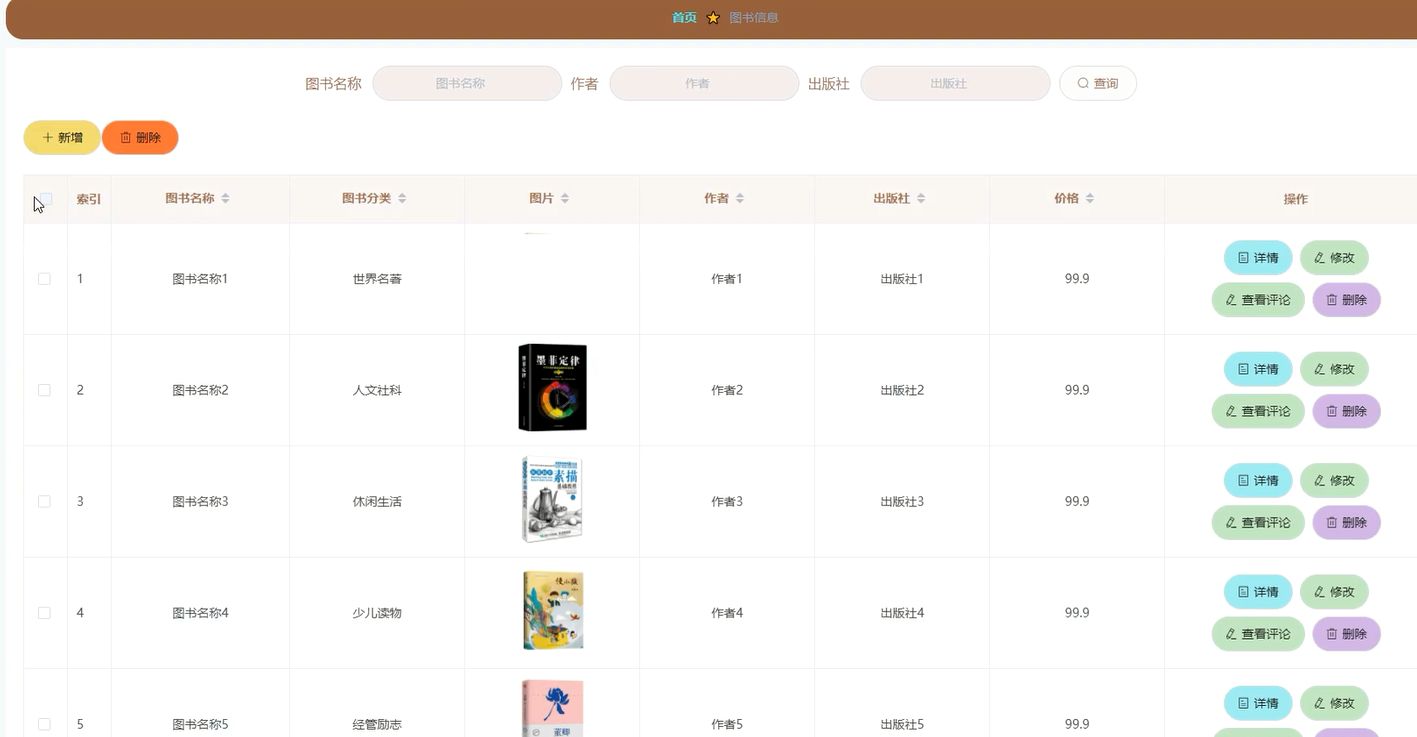Click the 素描 book cover in row 3
This screenshot has width=1417, height=737.
[552, 500]
